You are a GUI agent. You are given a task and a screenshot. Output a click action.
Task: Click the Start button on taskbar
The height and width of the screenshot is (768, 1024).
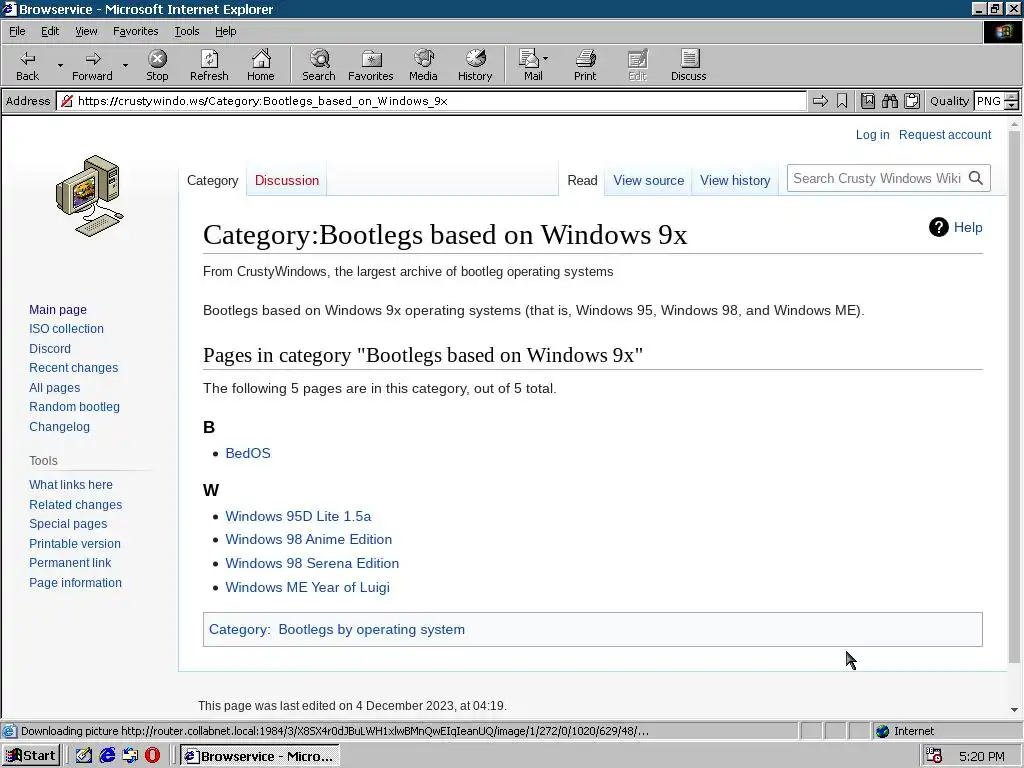[31, 756]
